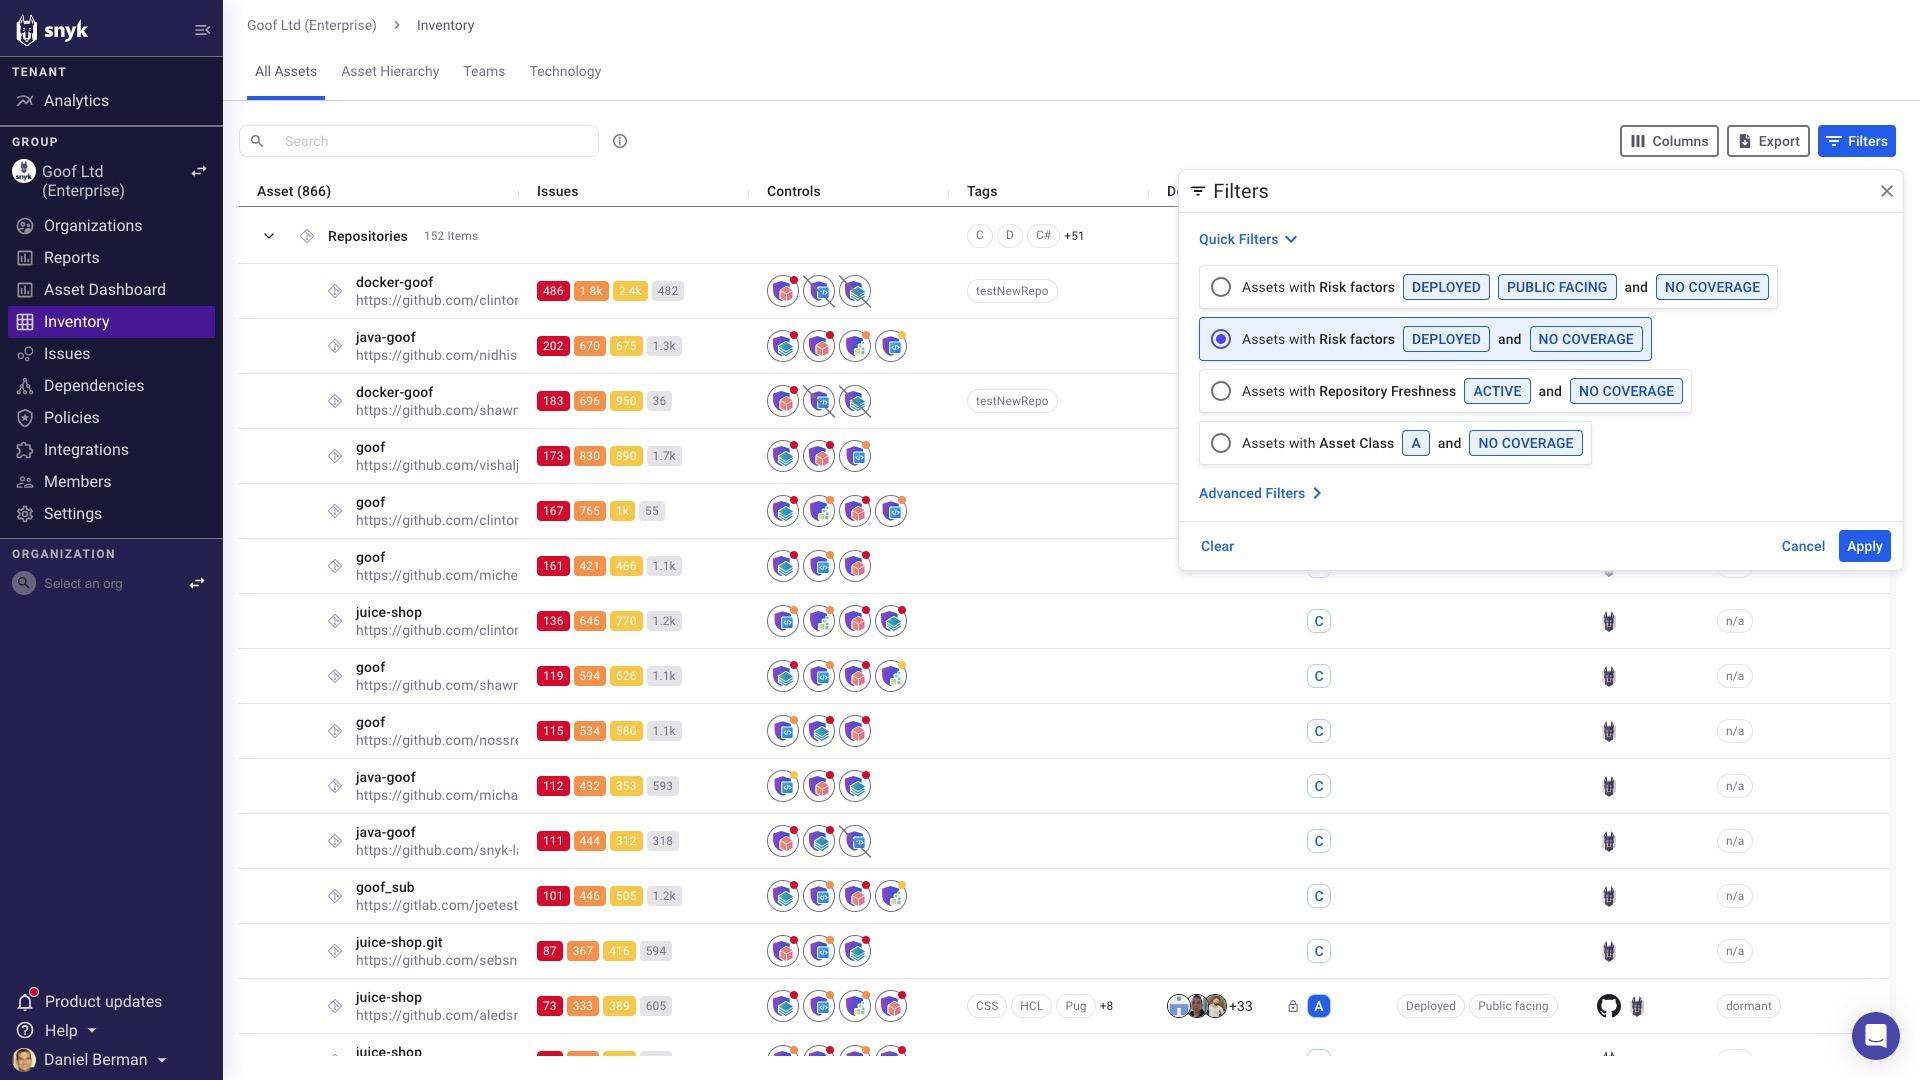Select Repository Freshness Active quick filter
This screenshot has height=1080, width=1920.
(1445, 391)
